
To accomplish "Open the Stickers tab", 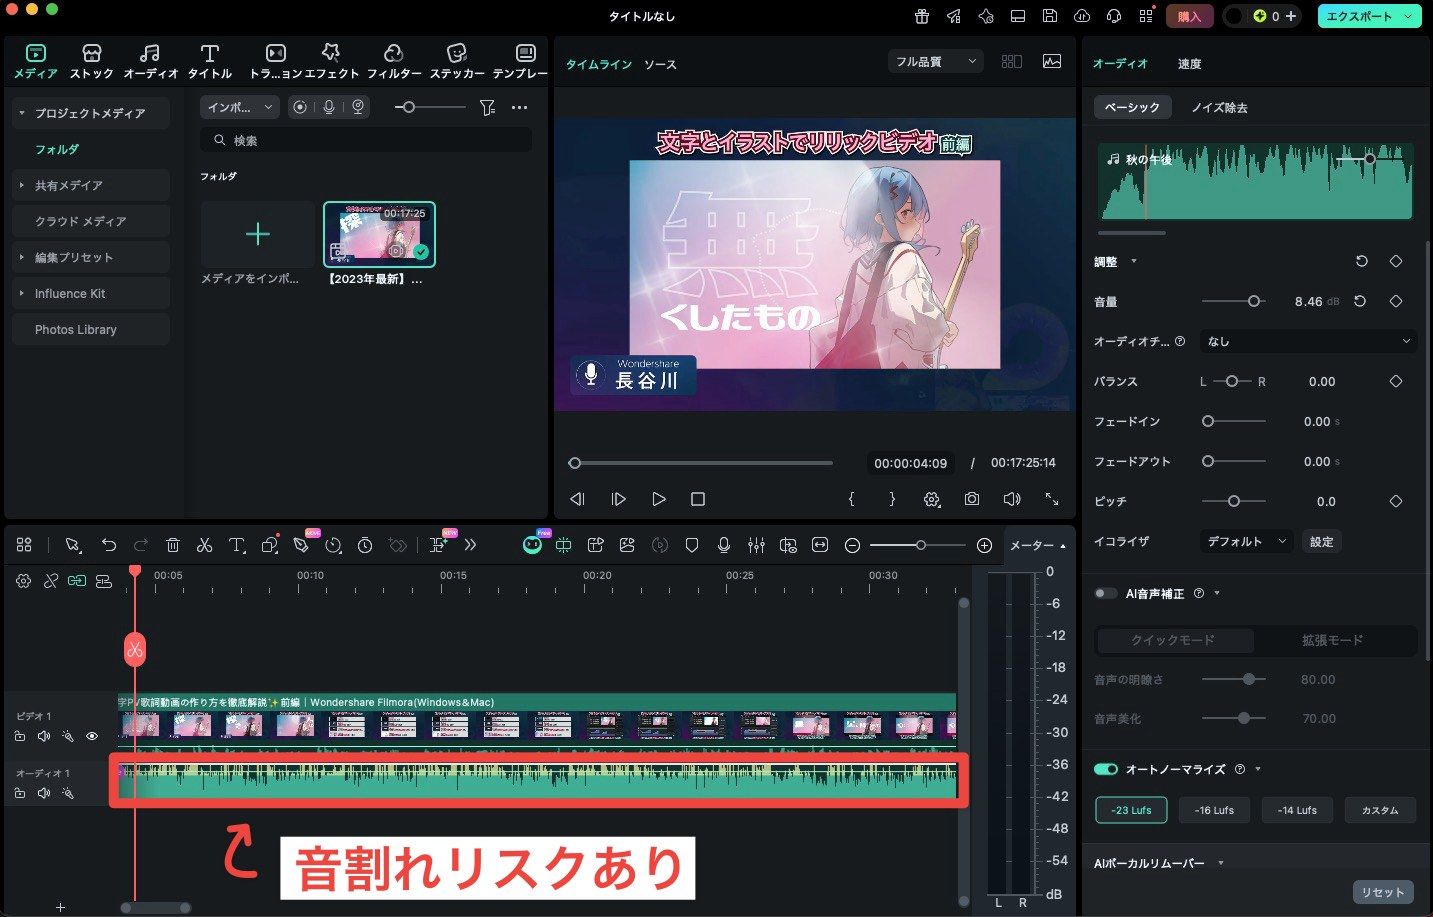I will click(x=457, y=62).
